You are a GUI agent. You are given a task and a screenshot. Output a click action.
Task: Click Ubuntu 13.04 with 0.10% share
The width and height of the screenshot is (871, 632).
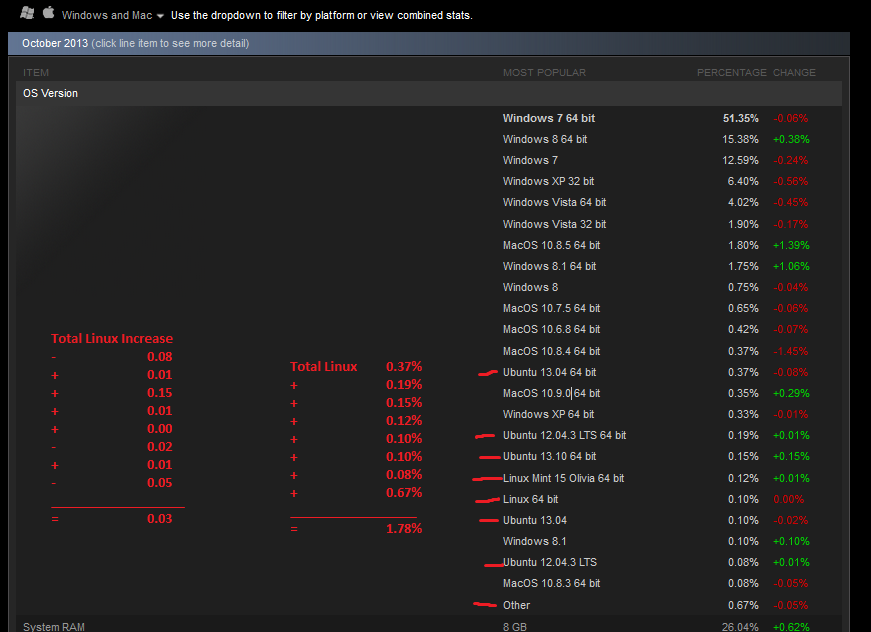click(x=534, y=521)
